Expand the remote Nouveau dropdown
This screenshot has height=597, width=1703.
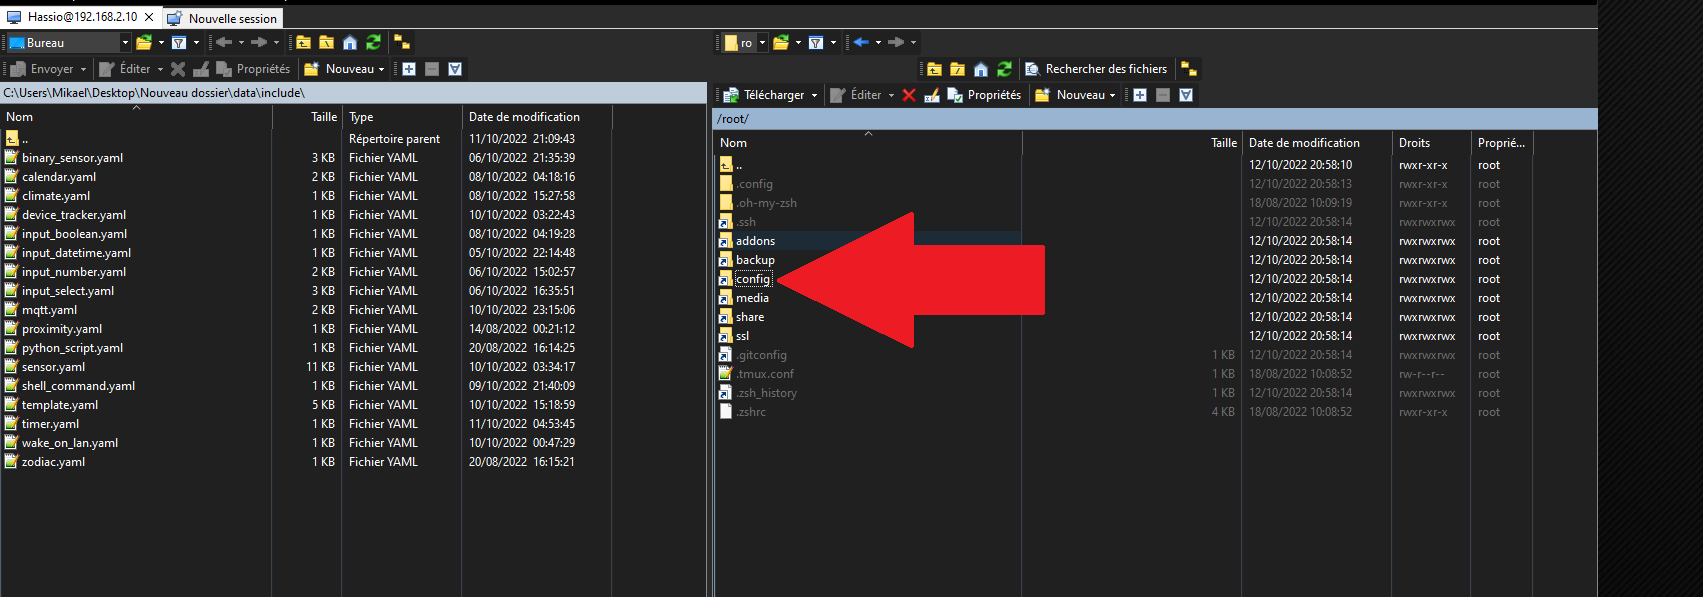click(x=1112, y=96)
